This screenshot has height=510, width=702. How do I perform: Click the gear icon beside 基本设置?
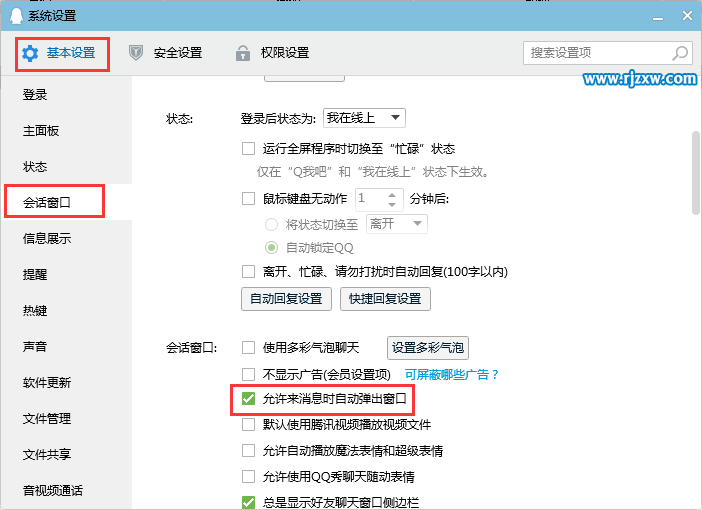click(30, 53)
